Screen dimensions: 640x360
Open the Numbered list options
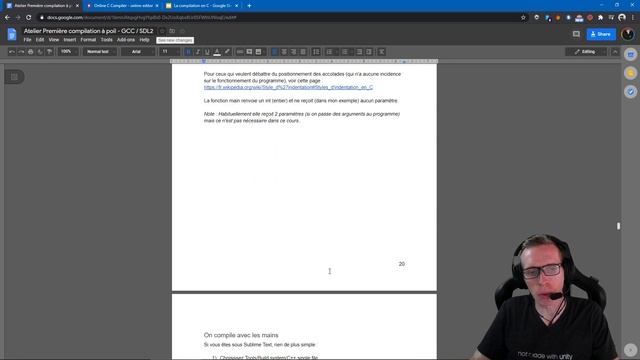[x=331, y=52]
